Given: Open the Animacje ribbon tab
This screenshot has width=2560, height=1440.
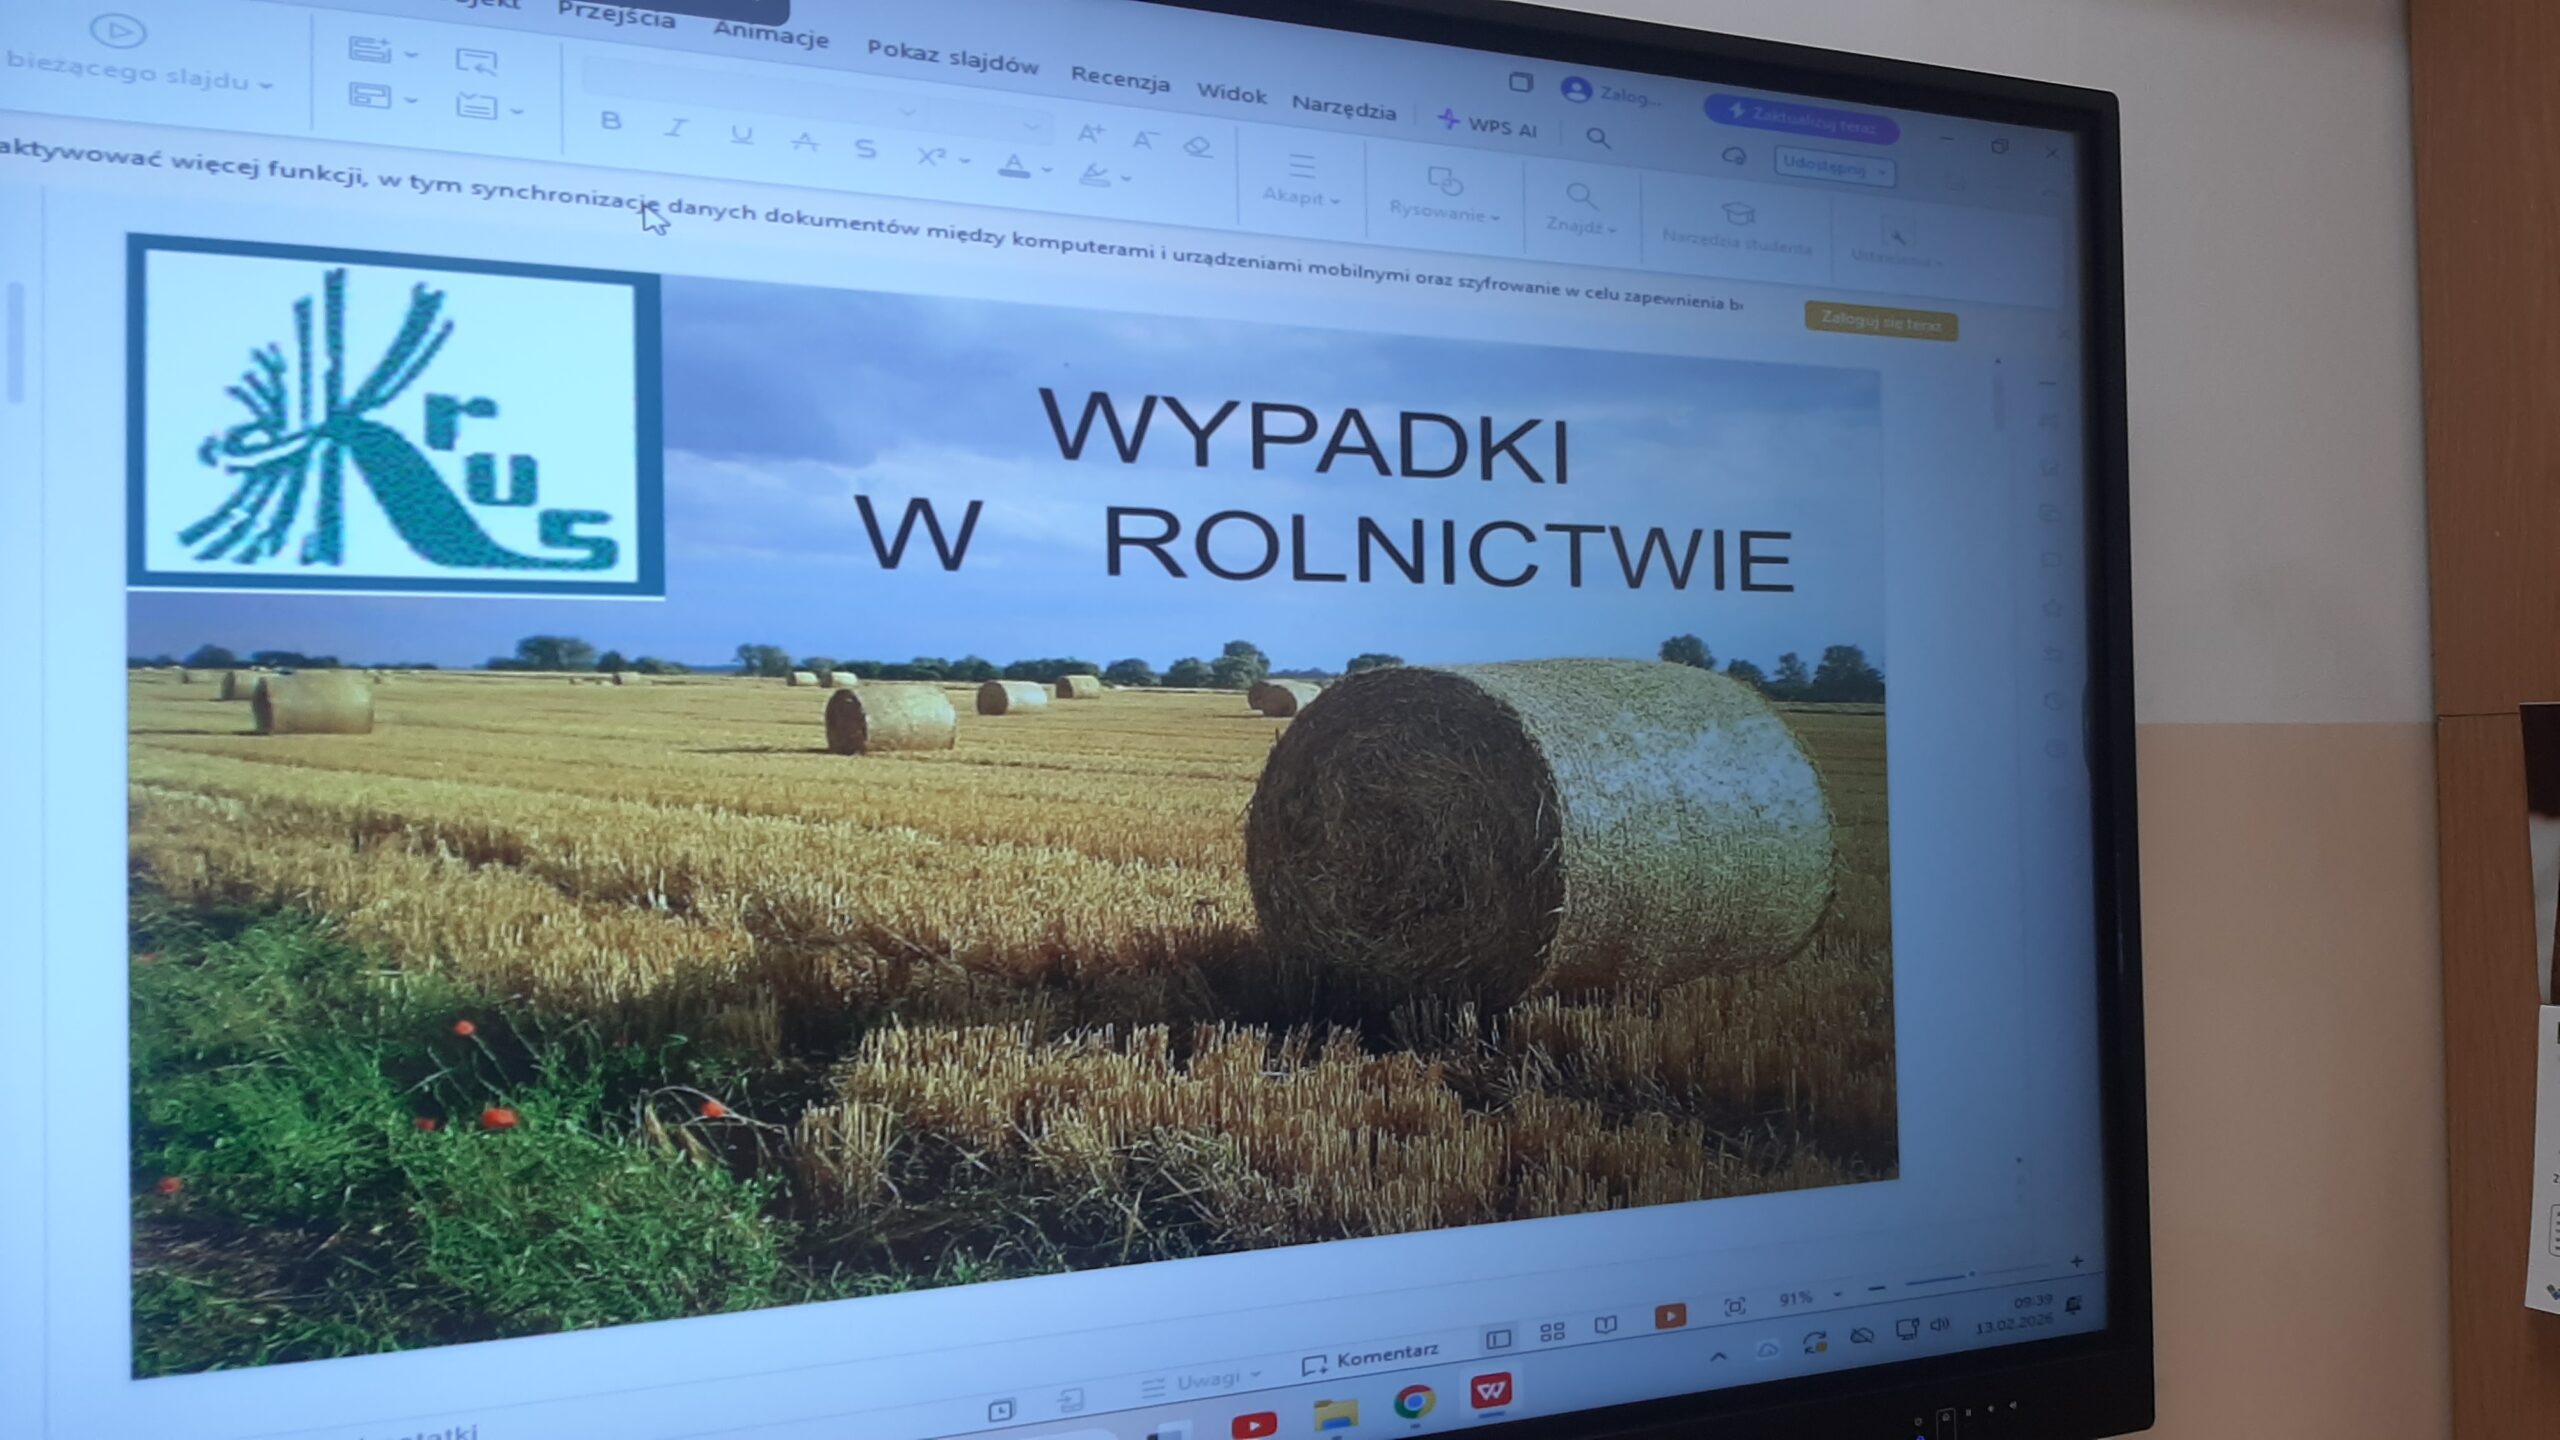Looking at the screenshot, I should [x=771, y=35].
